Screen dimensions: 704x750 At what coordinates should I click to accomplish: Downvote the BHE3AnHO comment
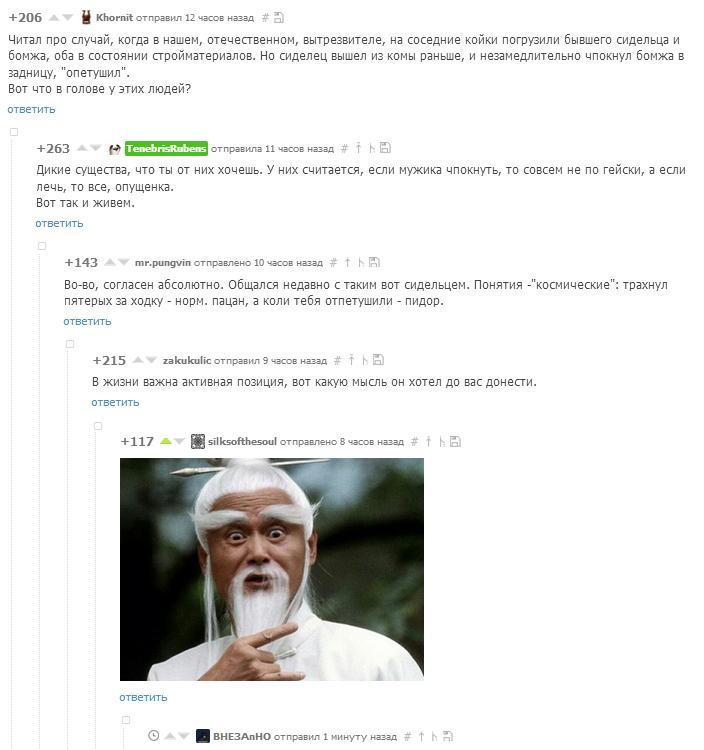pyautogui.click(x=183, y=736)
